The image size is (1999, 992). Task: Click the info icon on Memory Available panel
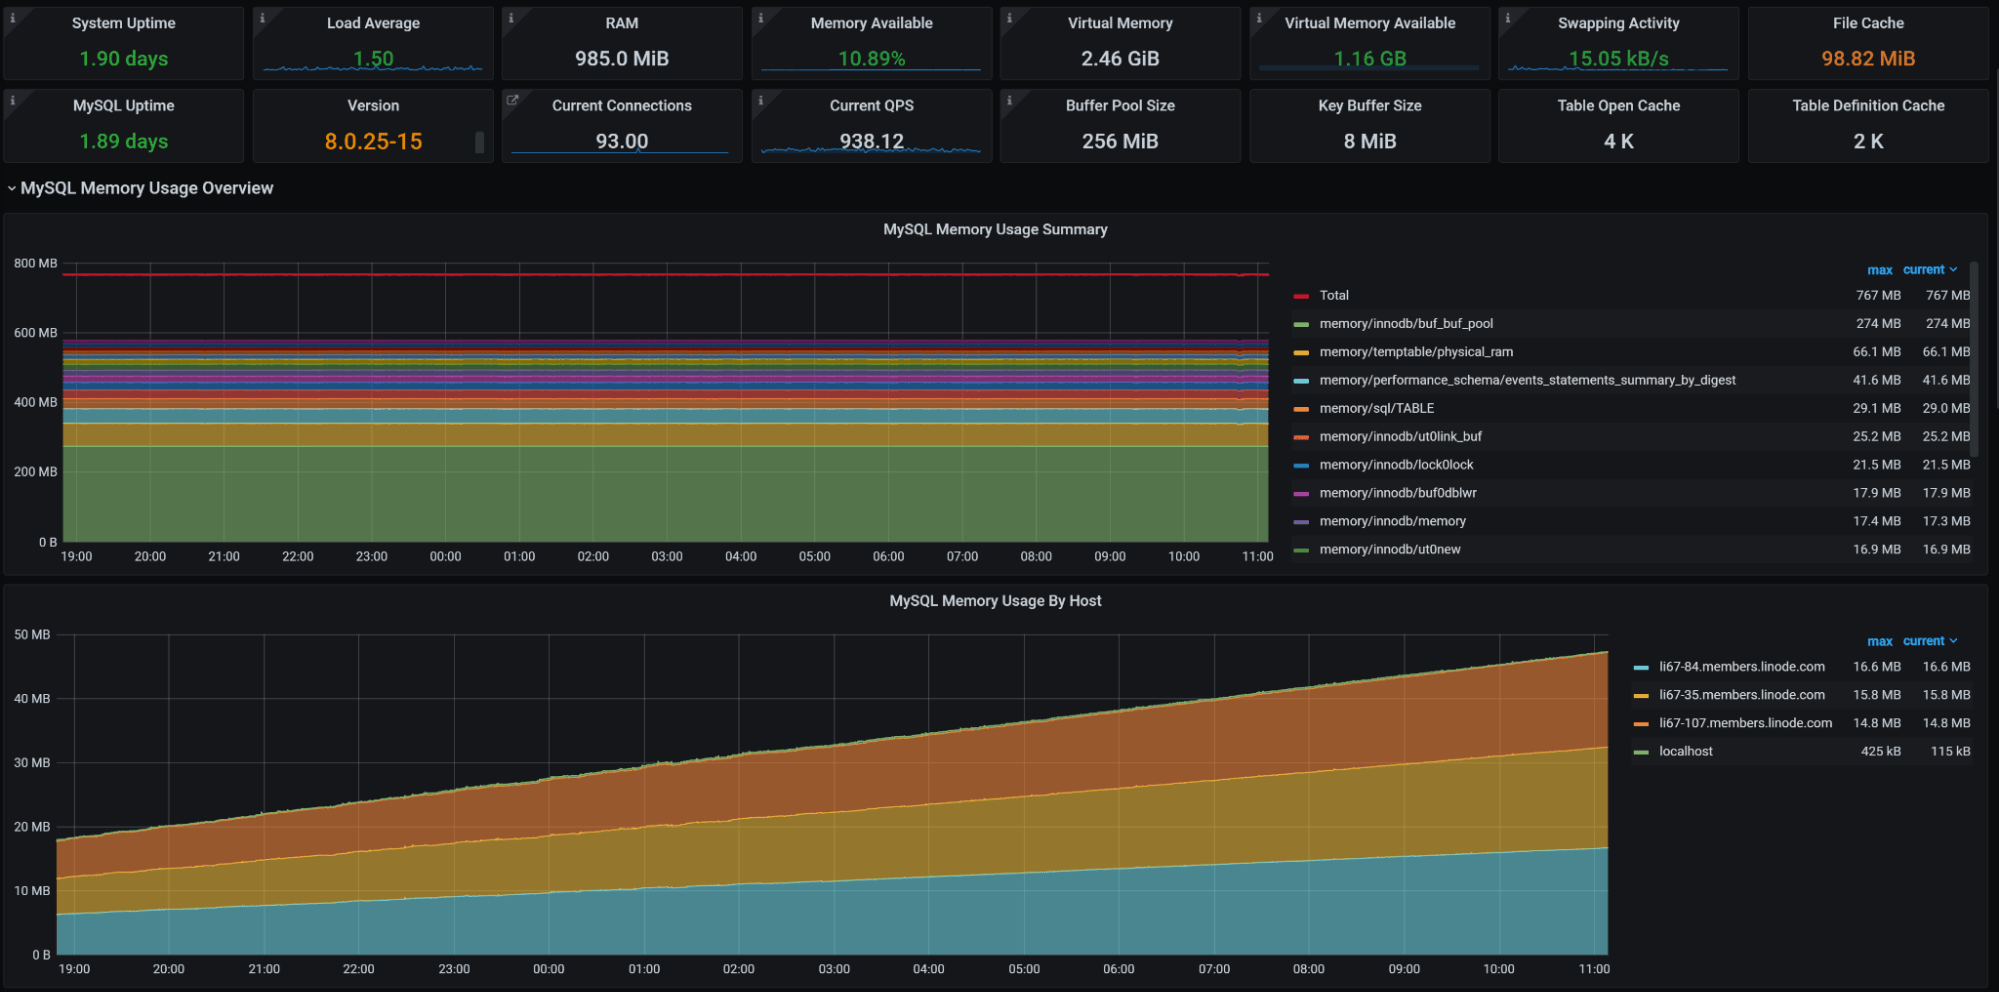click(761, 18)
